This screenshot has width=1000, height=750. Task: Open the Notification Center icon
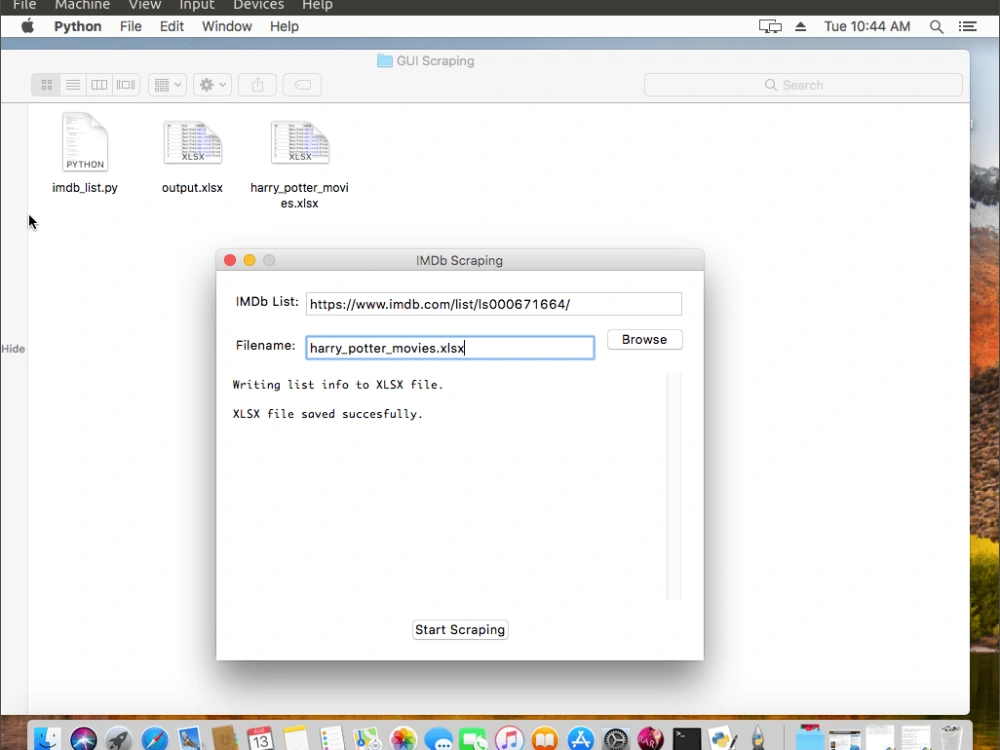coord(967,26)
